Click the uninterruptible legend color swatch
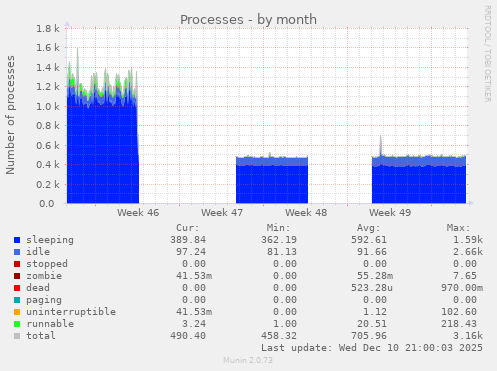 pyautogui.click(x=17, y=312)
